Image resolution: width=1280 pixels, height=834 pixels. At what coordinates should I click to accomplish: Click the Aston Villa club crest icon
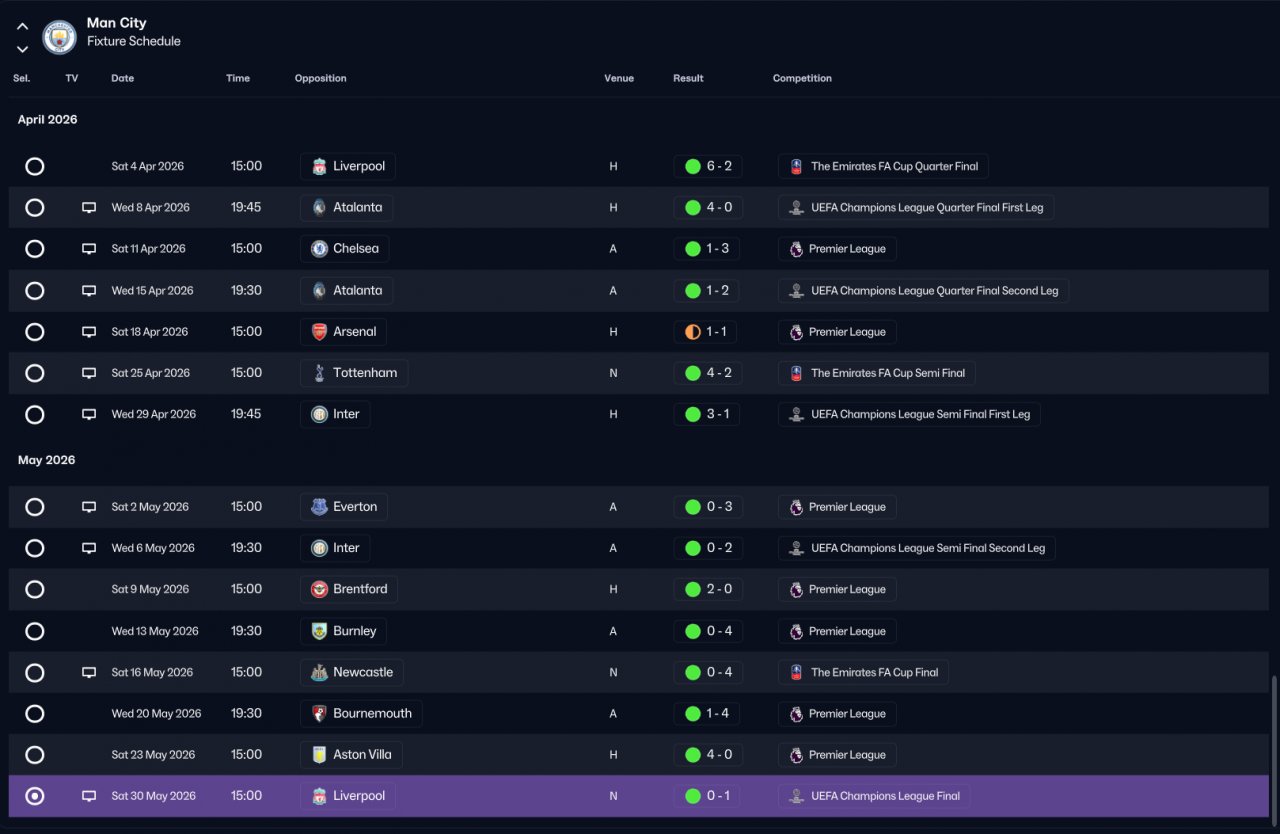tap(319, 755)
